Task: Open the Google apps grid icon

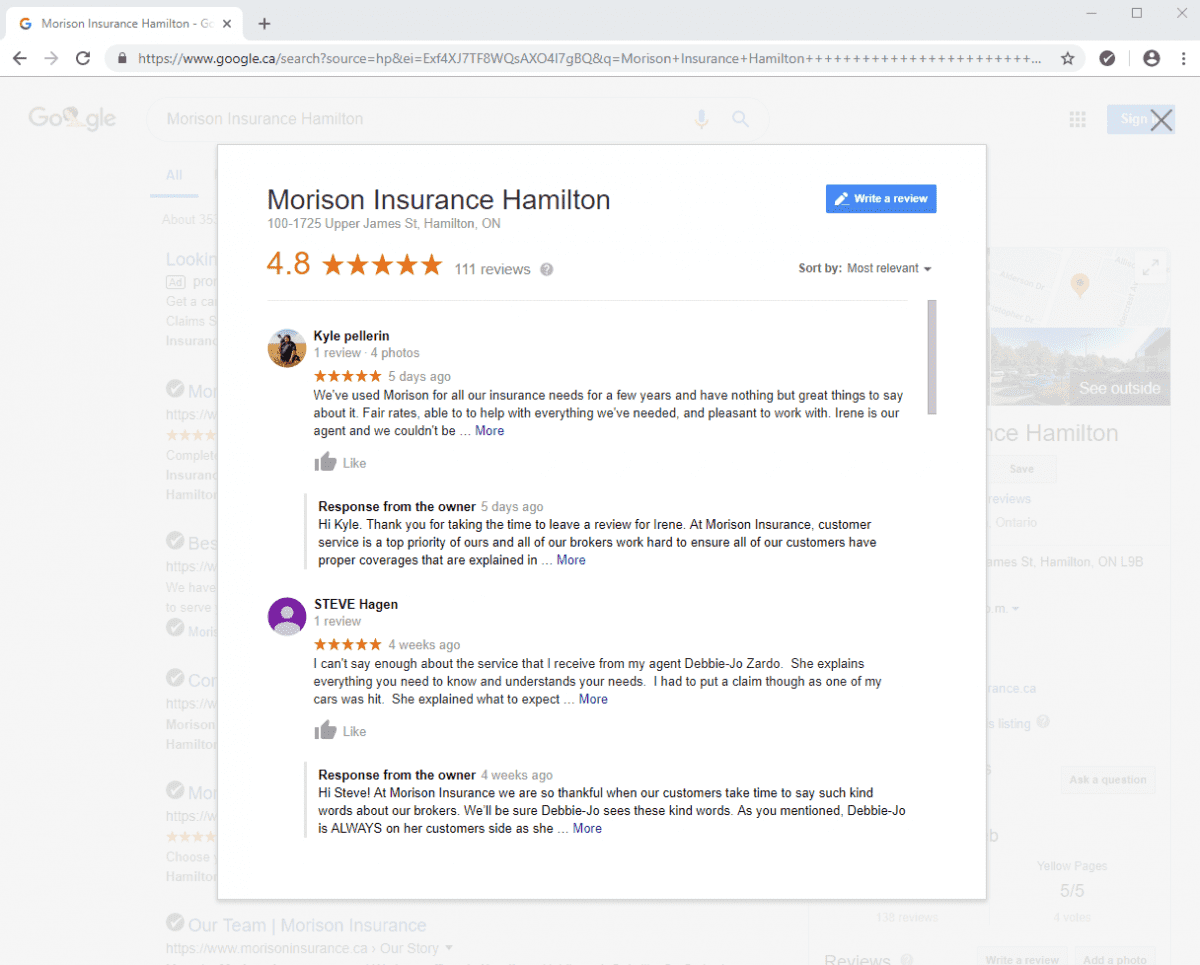Action: pos(1077,119)
